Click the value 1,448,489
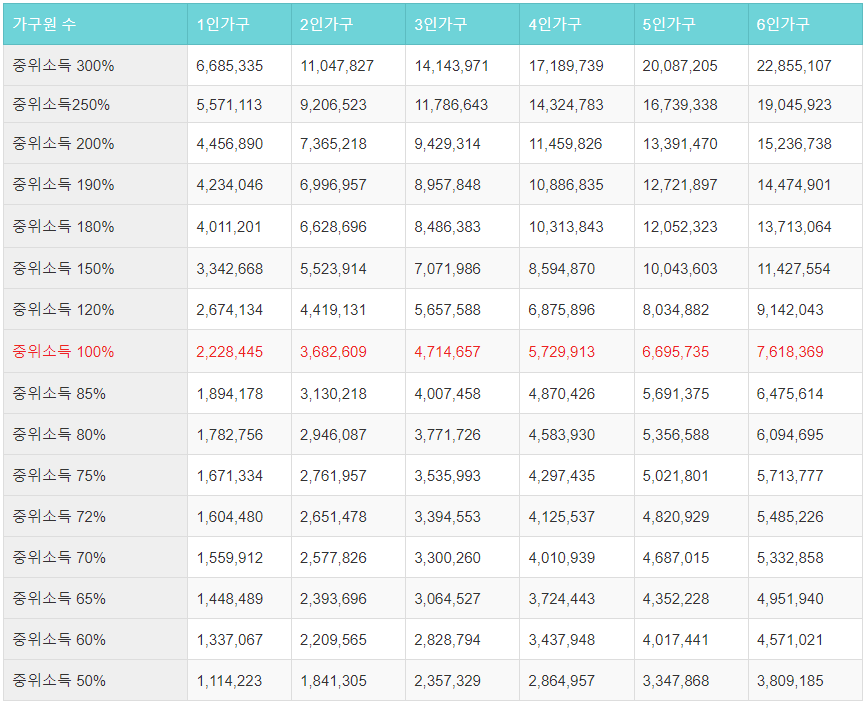Viewport: 867px width, 707px height. click(230, 599)
